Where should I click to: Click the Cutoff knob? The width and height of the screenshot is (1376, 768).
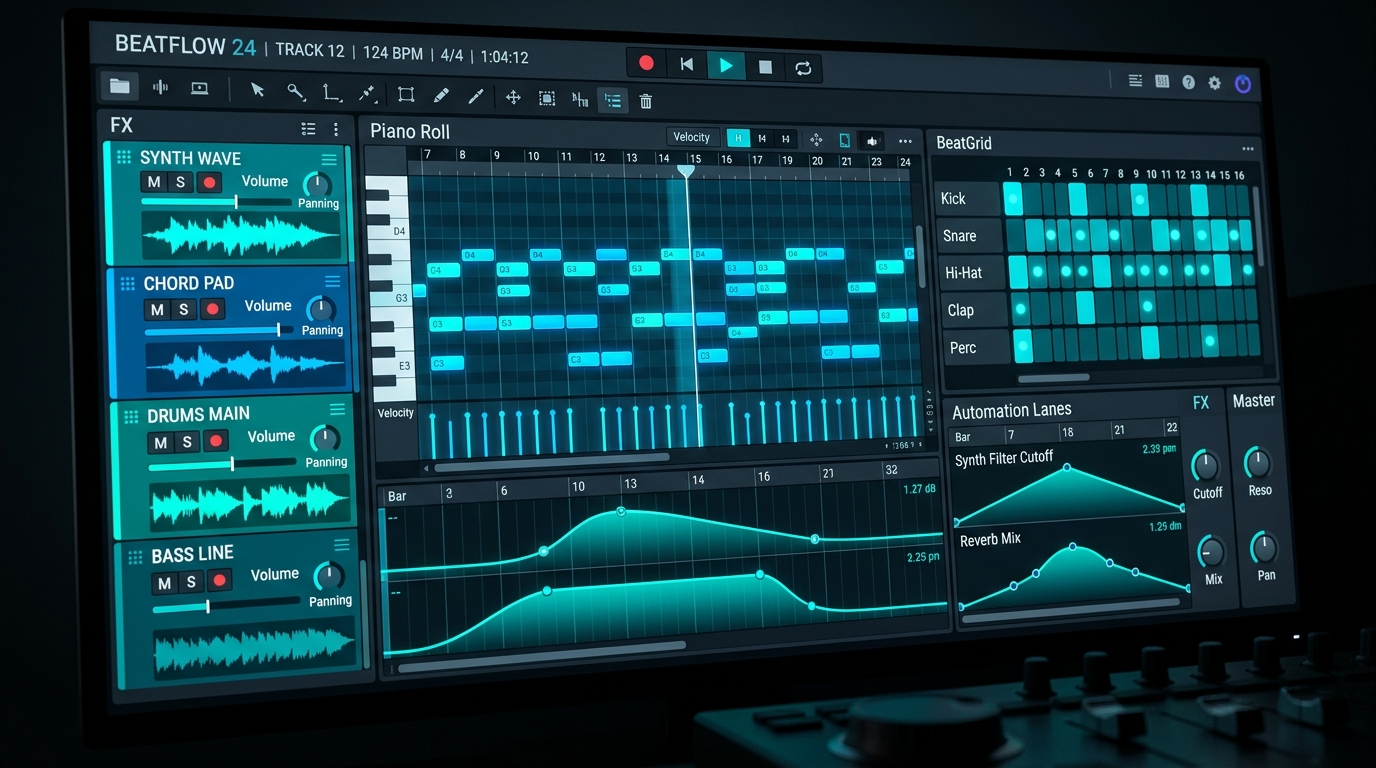pyautogui.click(x=1206, y=466)
